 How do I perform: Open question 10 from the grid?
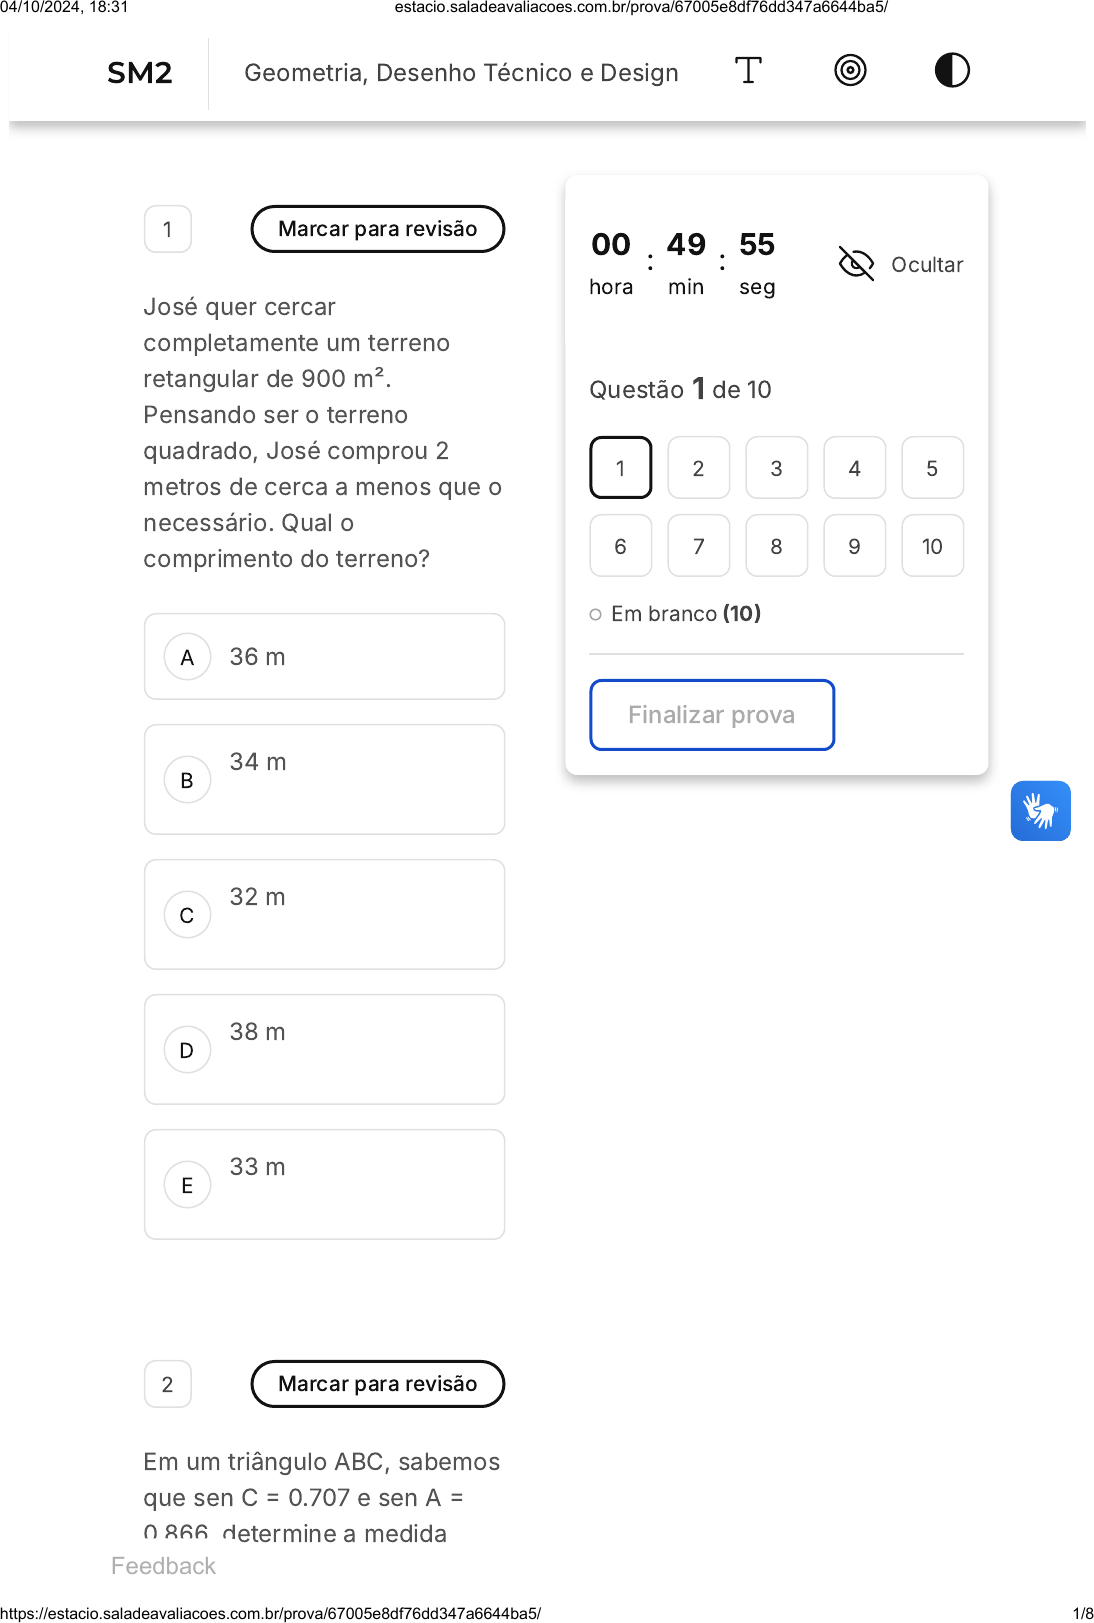(x=932, y=546)
